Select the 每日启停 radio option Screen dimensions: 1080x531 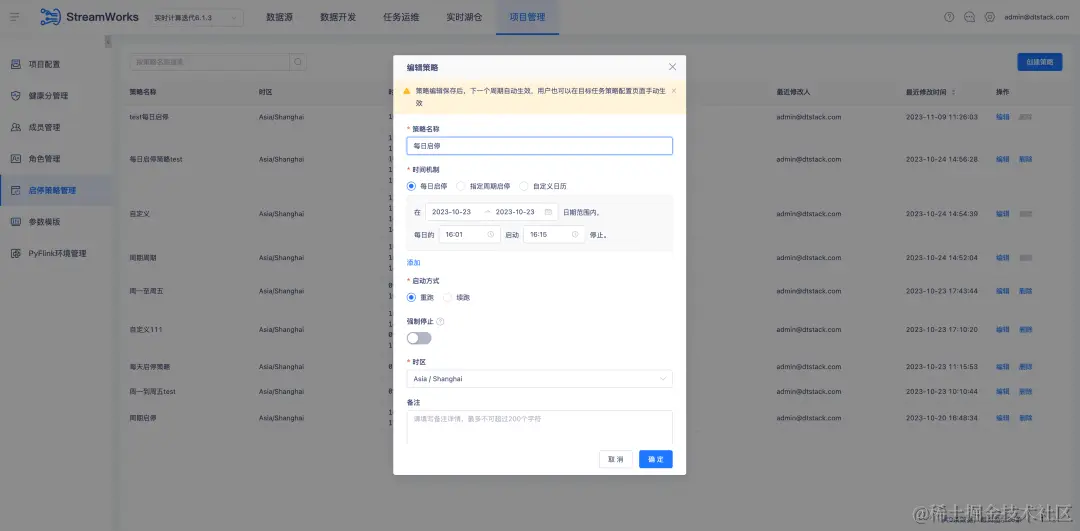coord(411,186)
